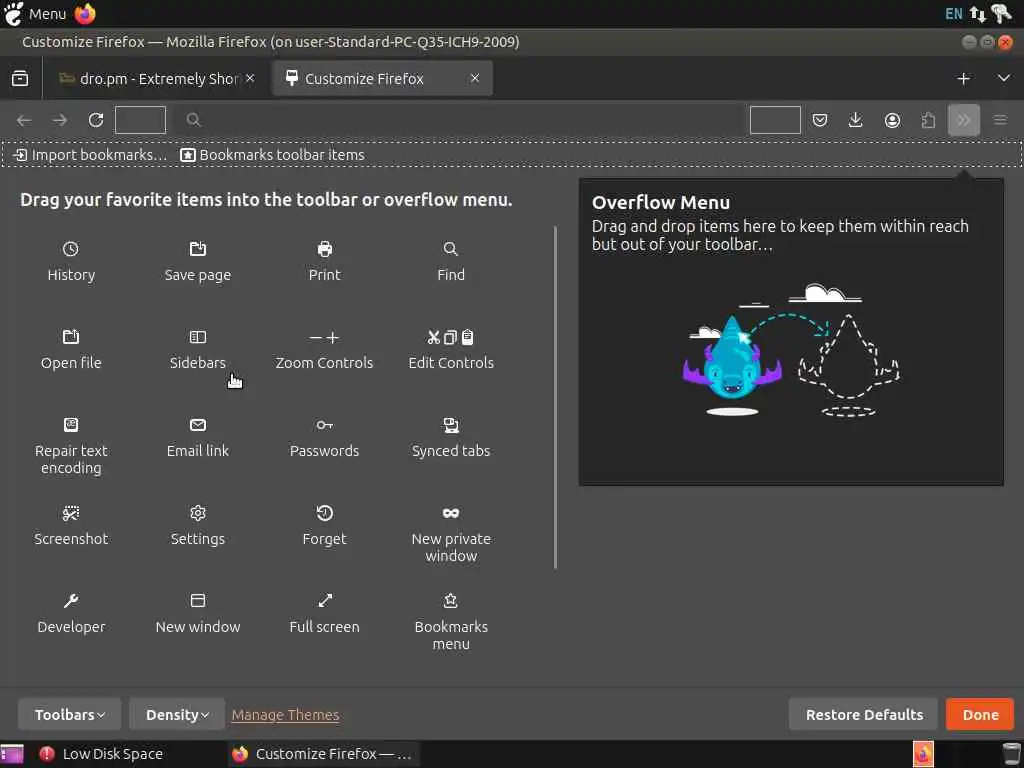
Task: Click Import bookmarks toolbar item
Action: [x=90, y=155]
